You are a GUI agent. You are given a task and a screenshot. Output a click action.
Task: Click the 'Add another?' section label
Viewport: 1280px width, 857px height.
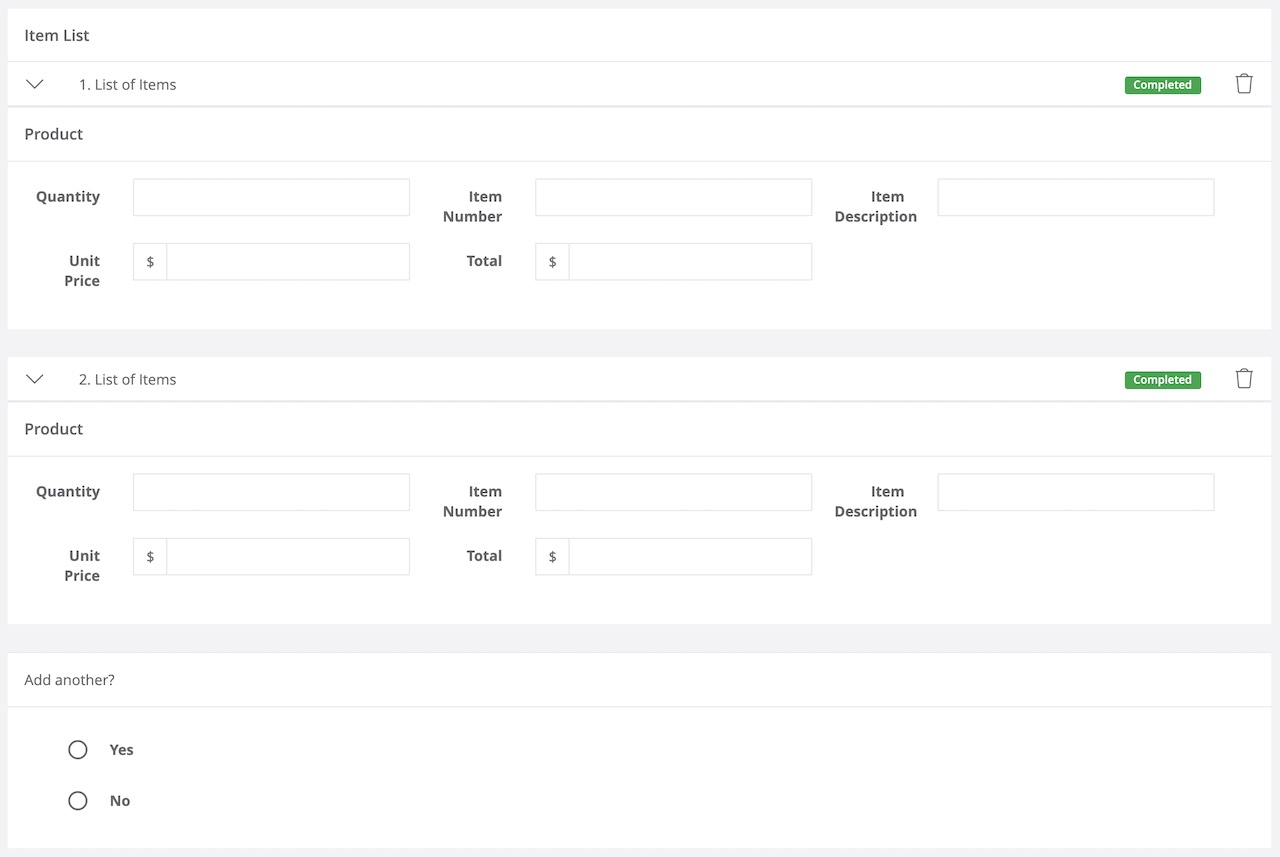coord(69,679)
